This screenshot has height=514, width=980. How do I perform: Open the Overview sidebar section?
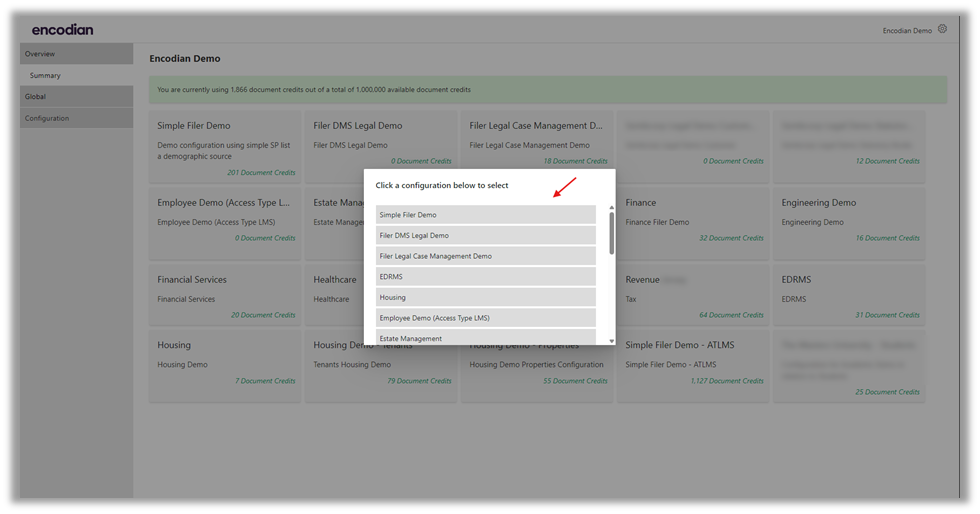76,54
